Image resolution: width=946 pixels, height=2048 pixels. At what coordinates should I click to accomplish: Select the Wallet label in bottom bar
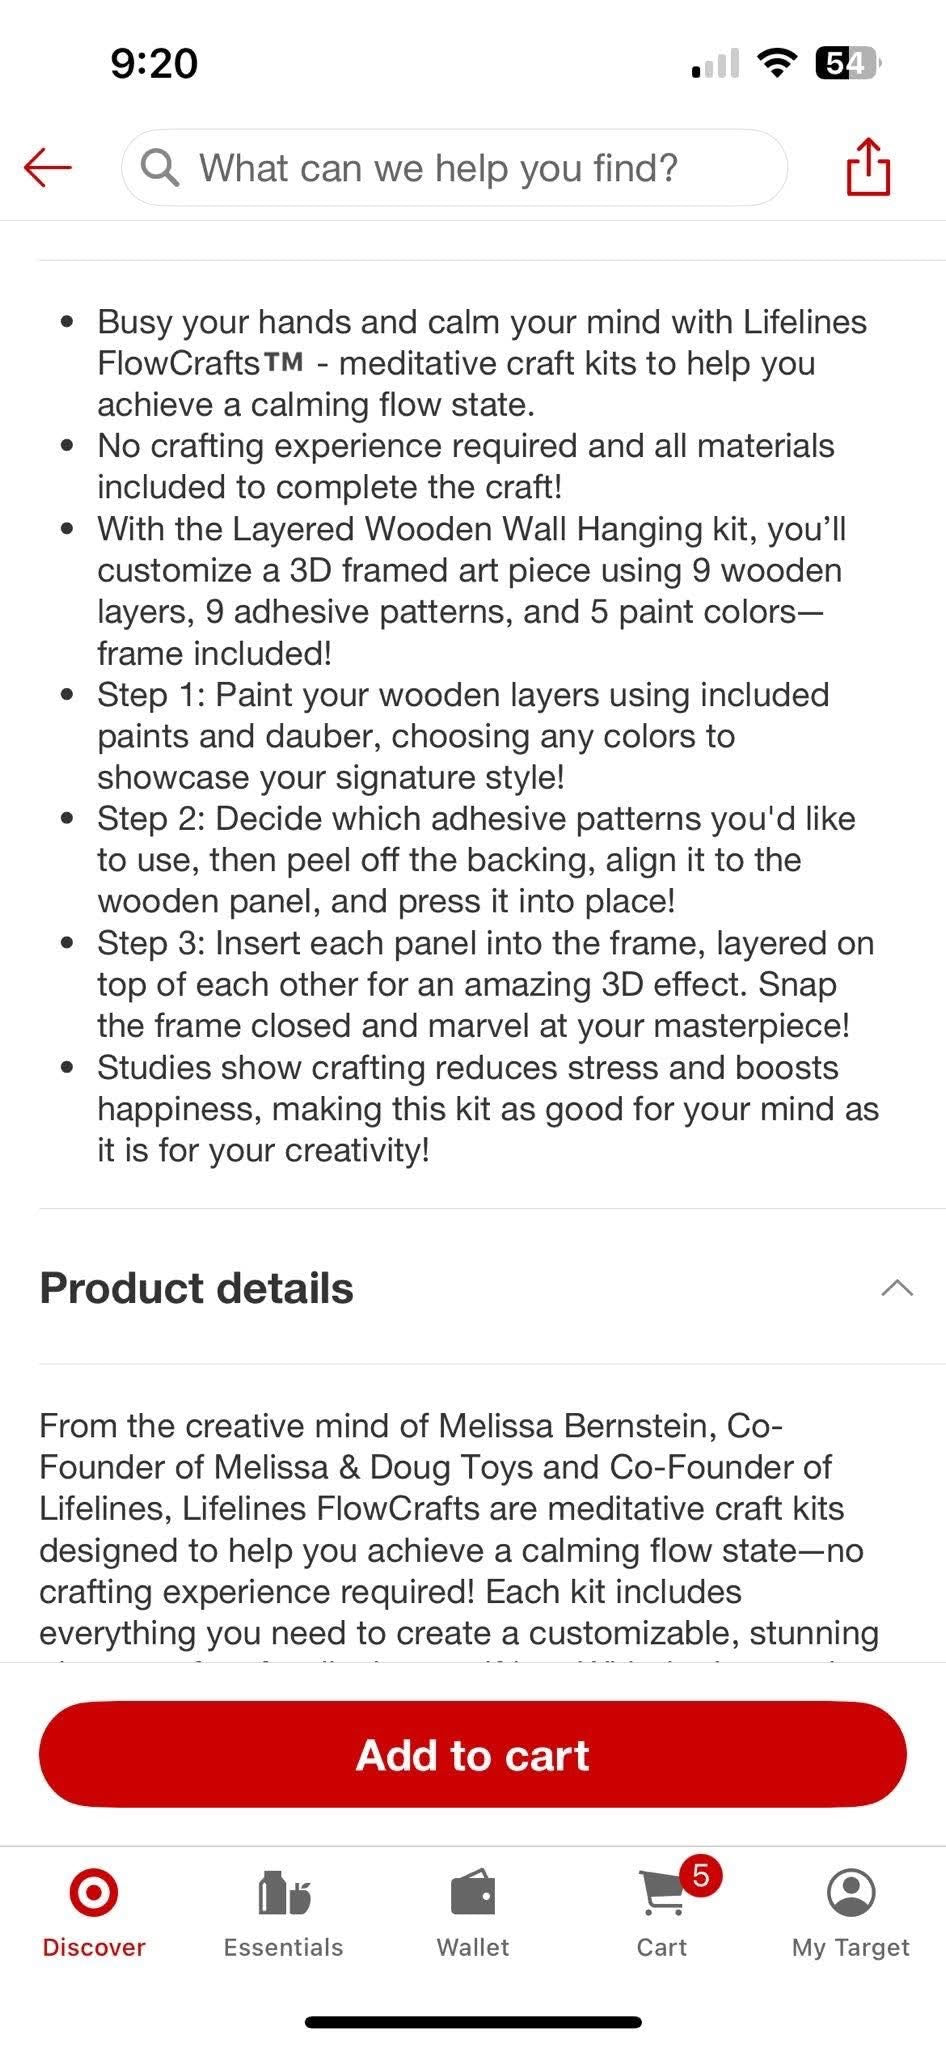pyautogui.click(x=473, y=1947)
